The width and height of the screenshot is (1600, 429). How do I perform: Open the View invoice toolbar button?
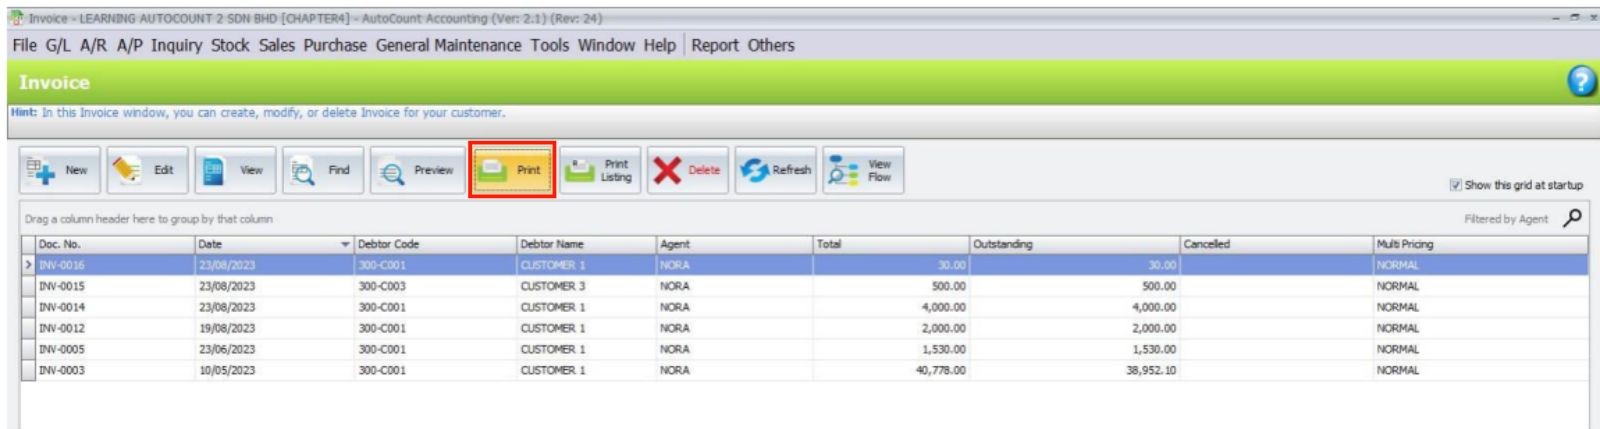(x=235, y=171)
